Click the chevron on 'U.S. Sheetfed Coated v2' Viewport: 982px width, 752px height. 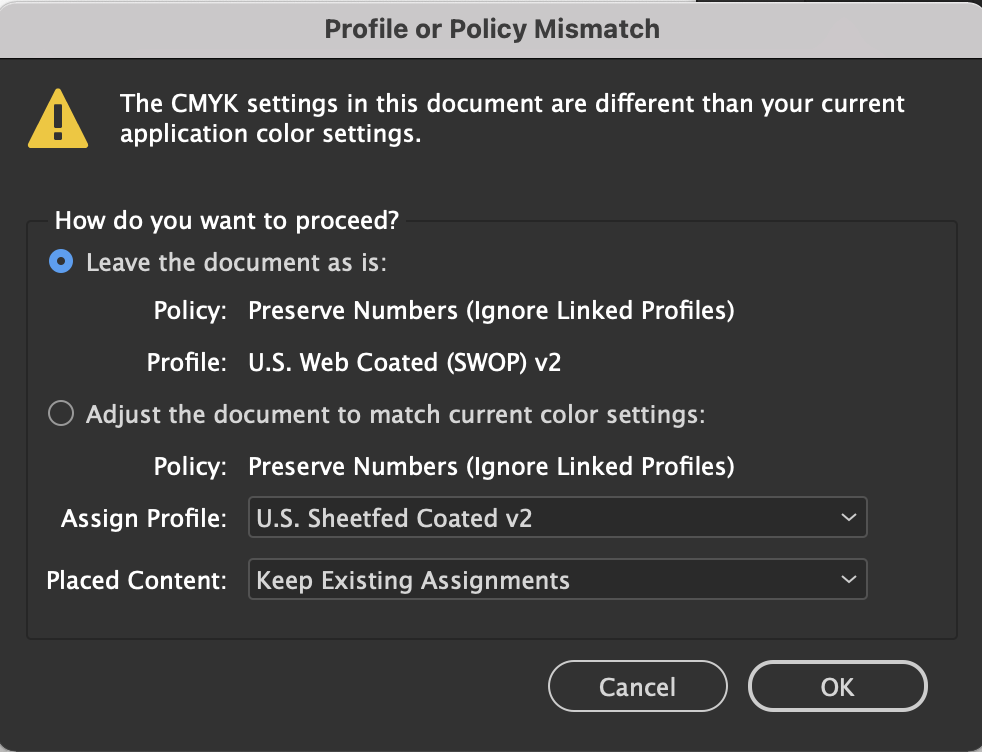[848, 517]
